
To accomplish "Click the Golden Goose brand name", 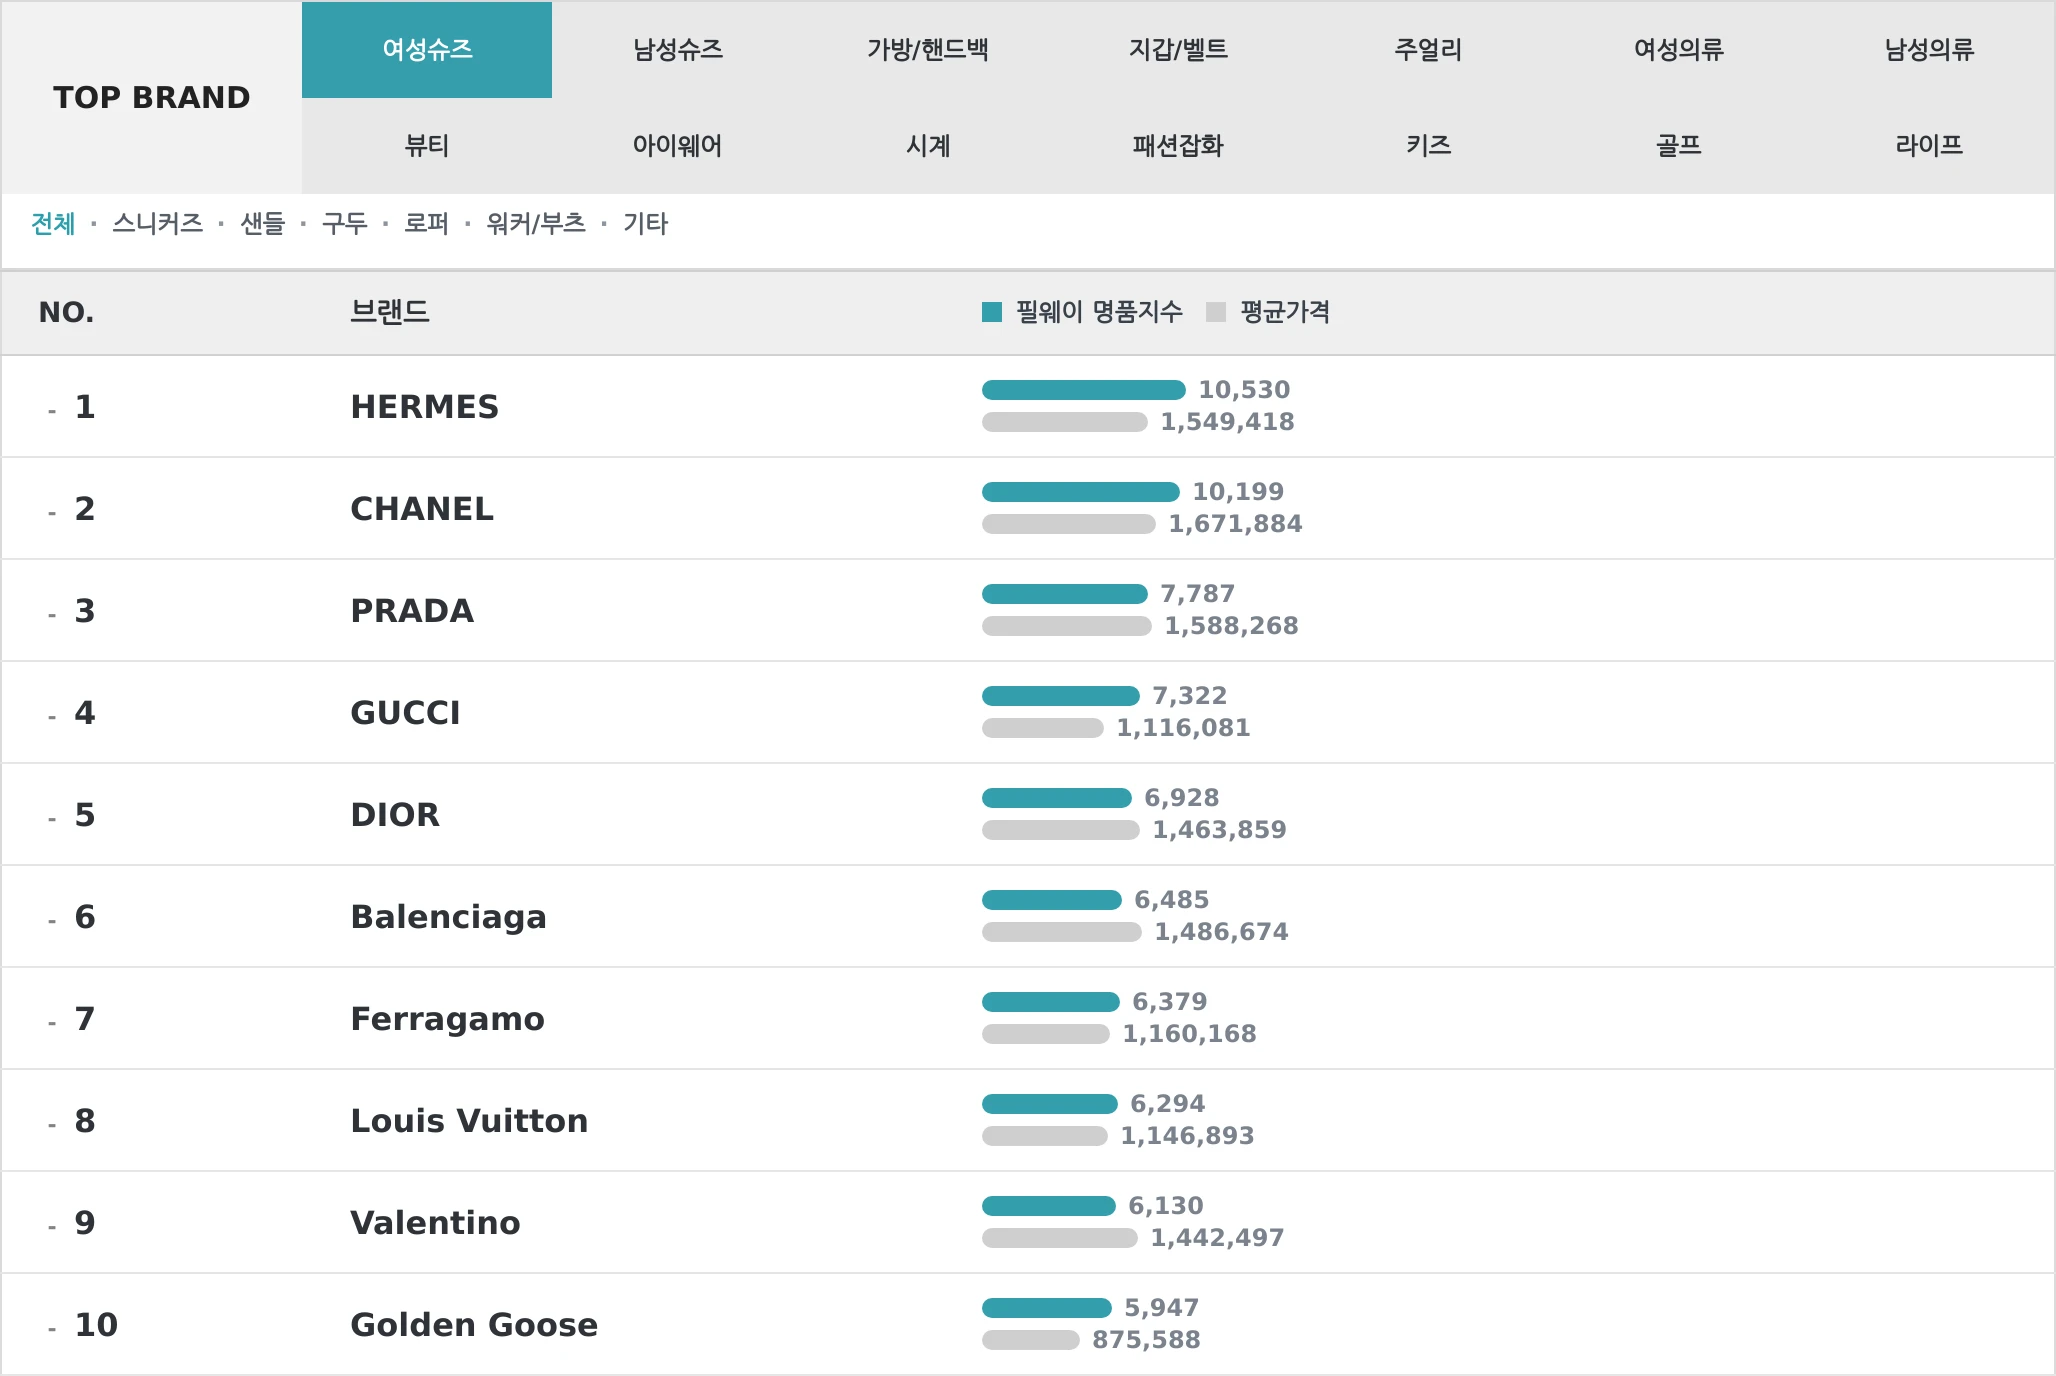I will (474, 1325).
